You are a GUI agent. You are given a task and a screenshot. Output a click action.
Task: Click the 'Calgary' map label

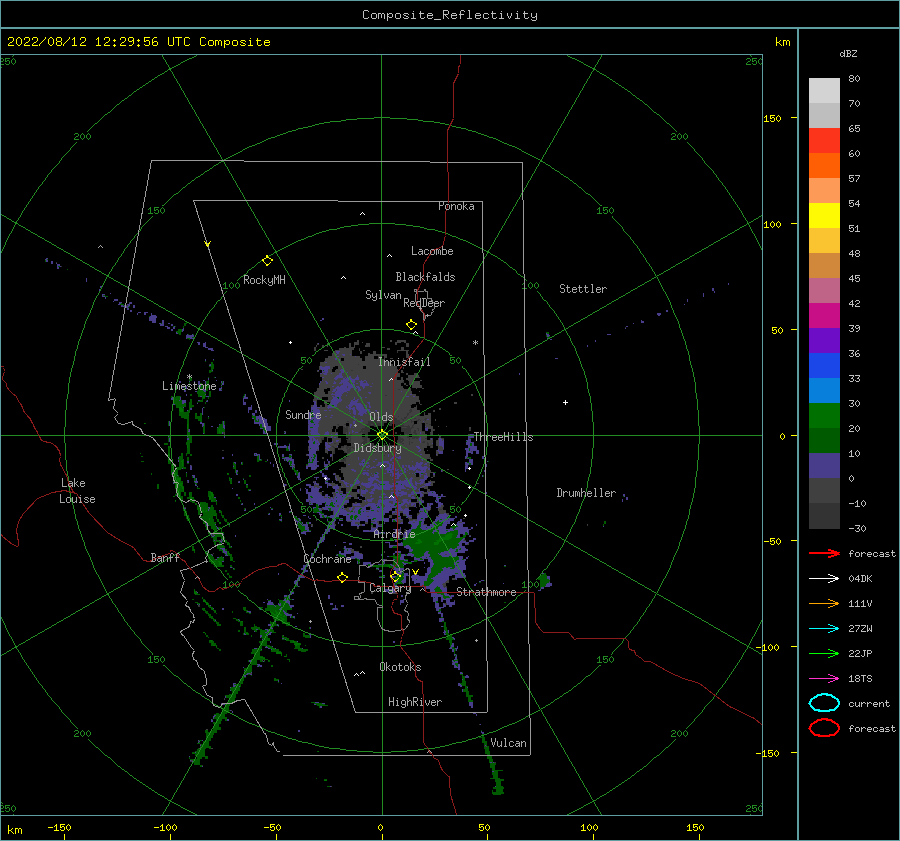tap(390, 588)
